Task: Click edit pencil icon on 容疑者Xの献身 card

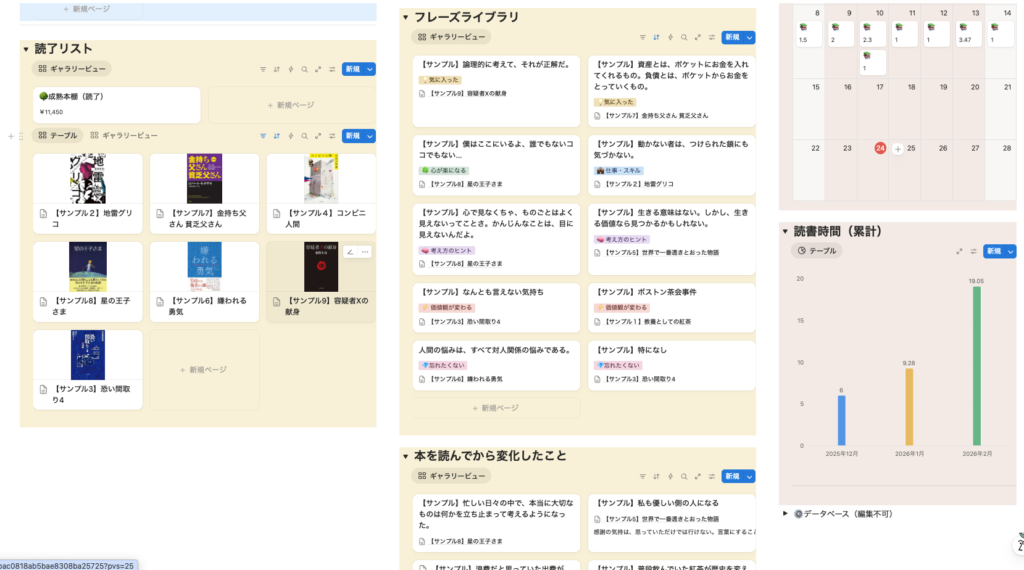Action: click(x=350, y=252)
